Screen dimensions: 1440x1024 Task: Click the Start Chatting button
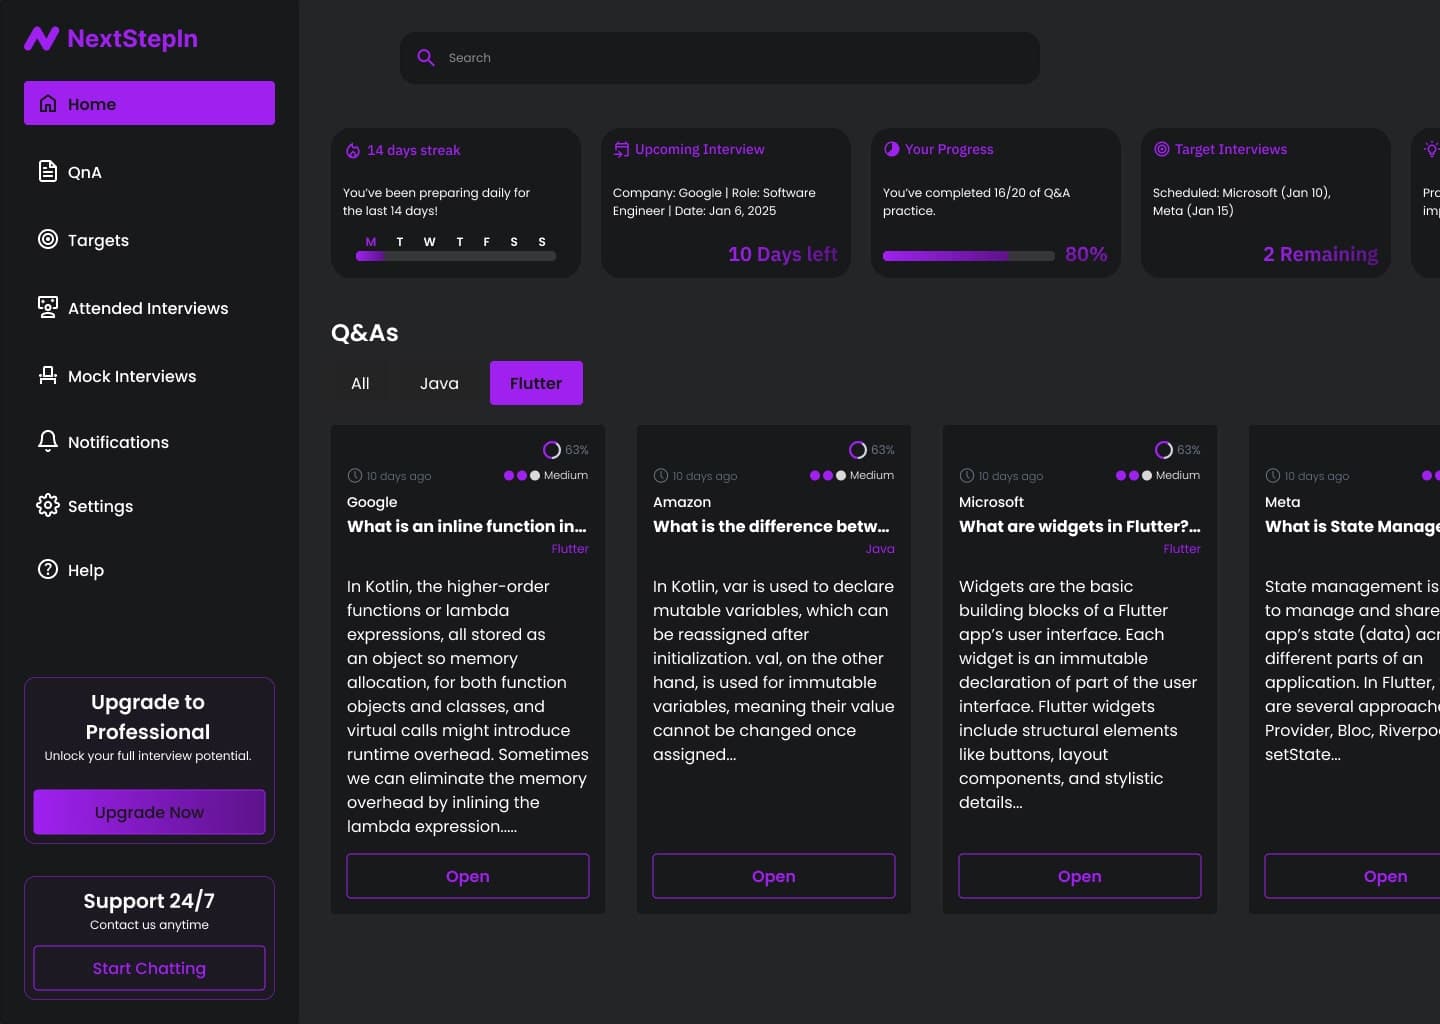point(149,968)
